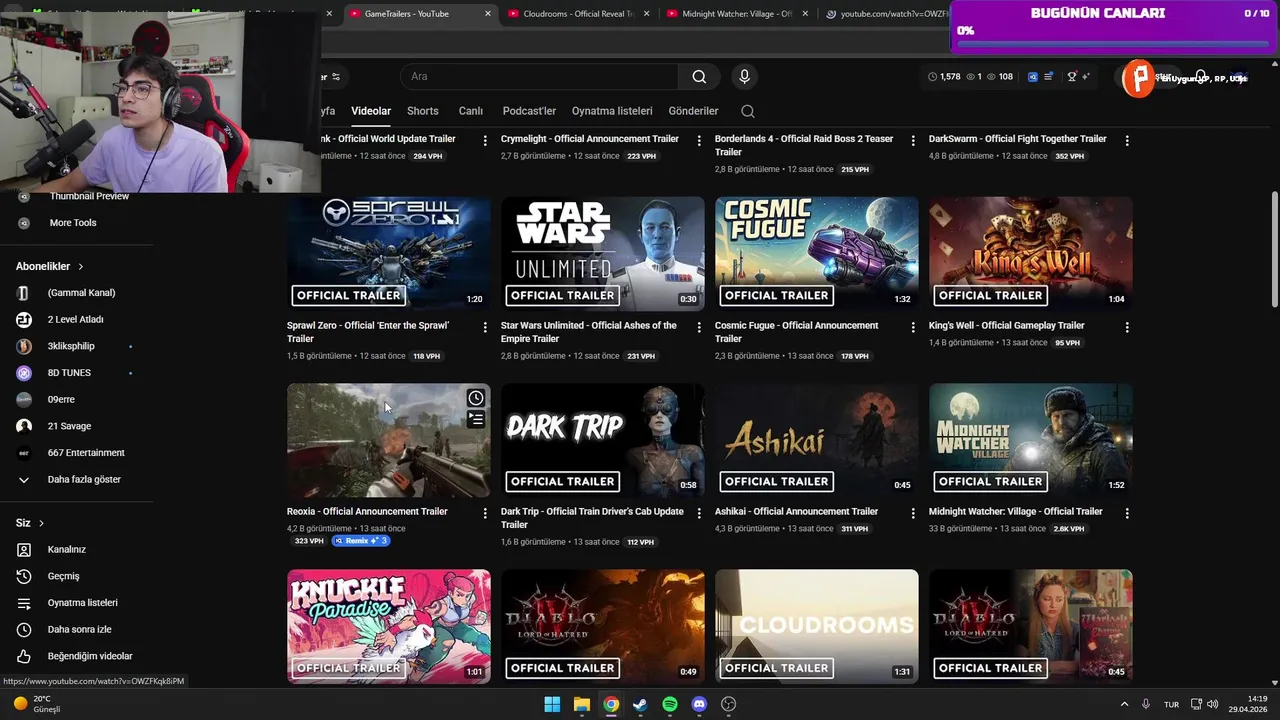Viewport: 1280px width, 720px height.
Task: Play the Ashikai trailer thumbnail
Action: tap(817, 440)
